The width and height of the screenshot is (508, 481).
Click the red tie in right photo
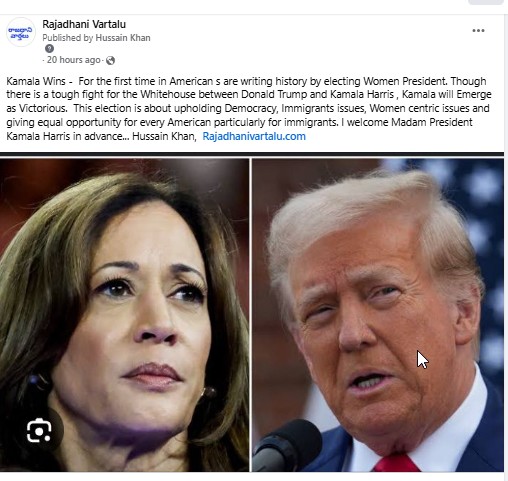tap(396, 463)
